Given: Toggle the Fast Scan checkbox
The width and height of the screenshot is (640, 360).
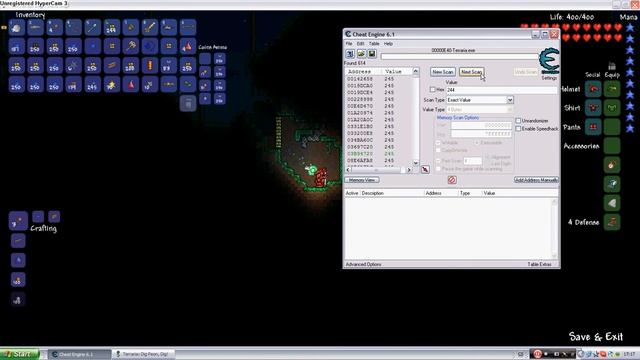Looking at the screenshot, I should tap(438, 161).
